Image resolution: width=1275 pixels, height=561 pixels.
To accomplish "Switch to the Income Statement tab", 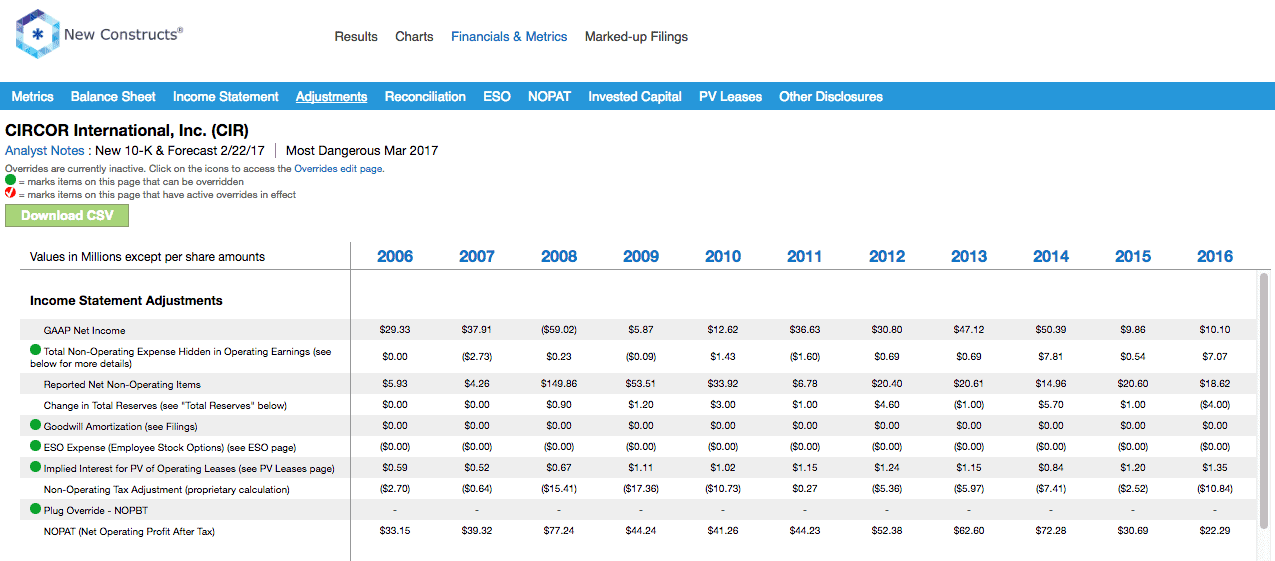I will [226, 97].
